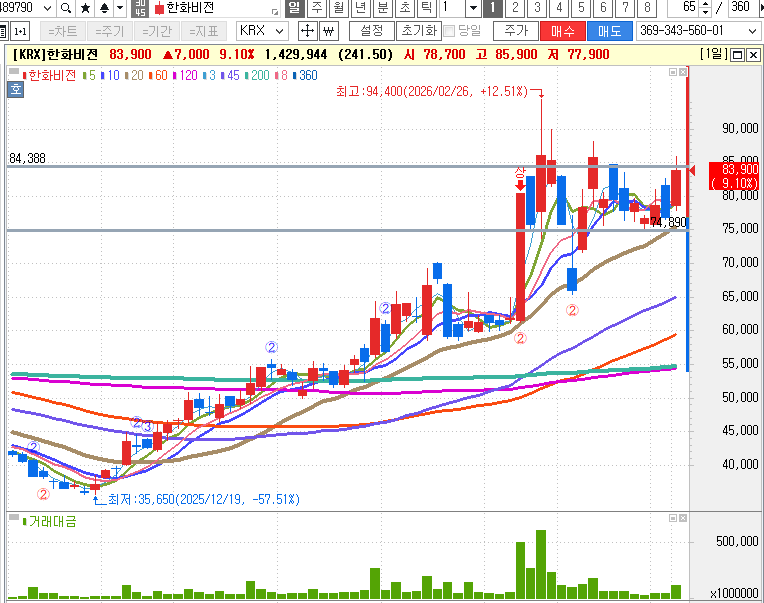Toggle the 당일 checkbox

pos(449,32)
